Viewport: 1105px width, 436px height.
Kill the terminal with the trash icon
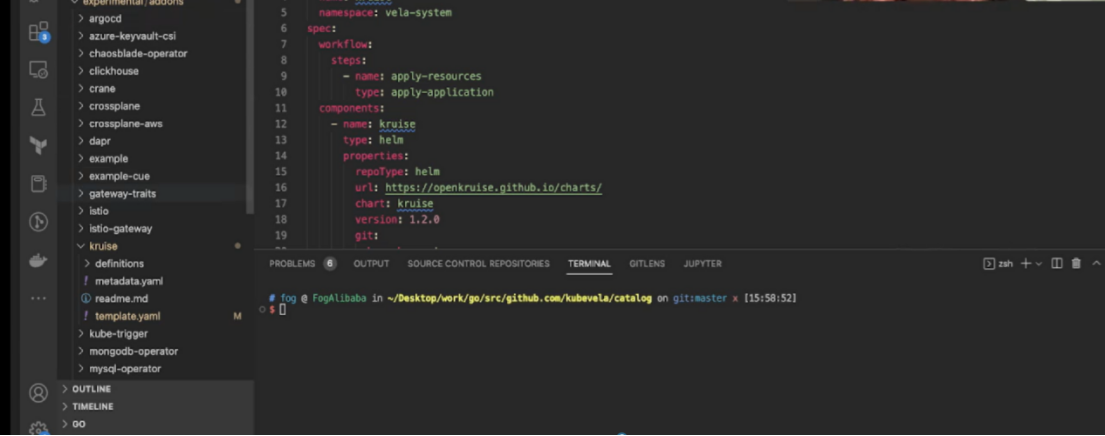1076,263
